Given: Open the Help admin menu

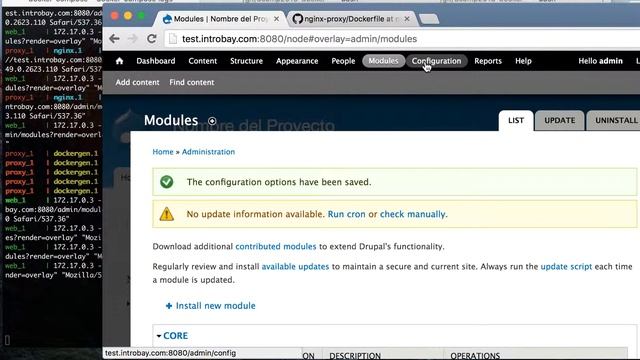Looking at the screenshot, I should pos(523,61).
